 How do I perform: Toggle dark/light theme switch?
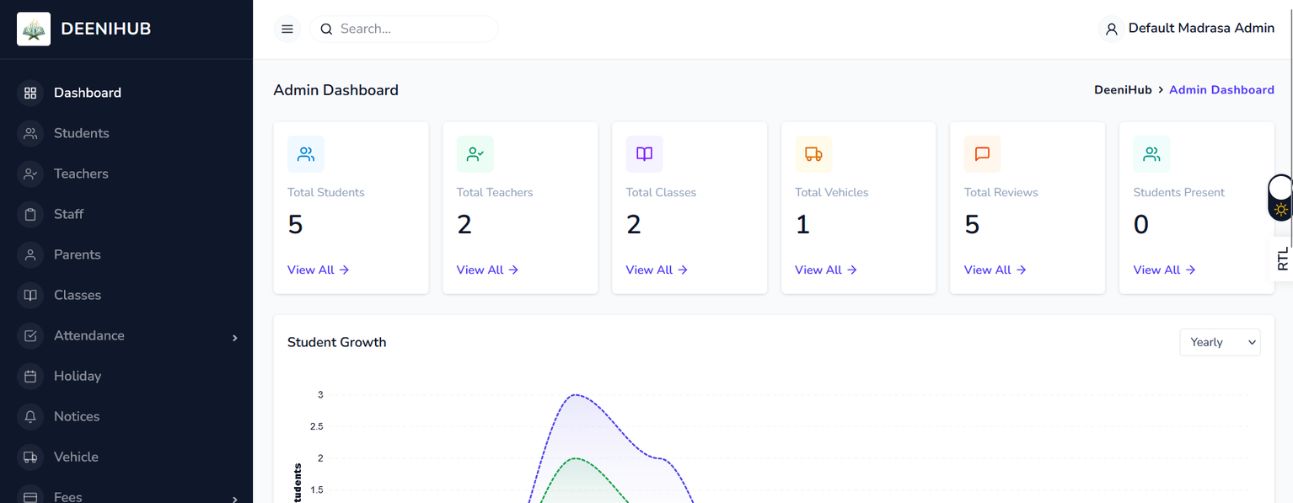pos(1280,198)
